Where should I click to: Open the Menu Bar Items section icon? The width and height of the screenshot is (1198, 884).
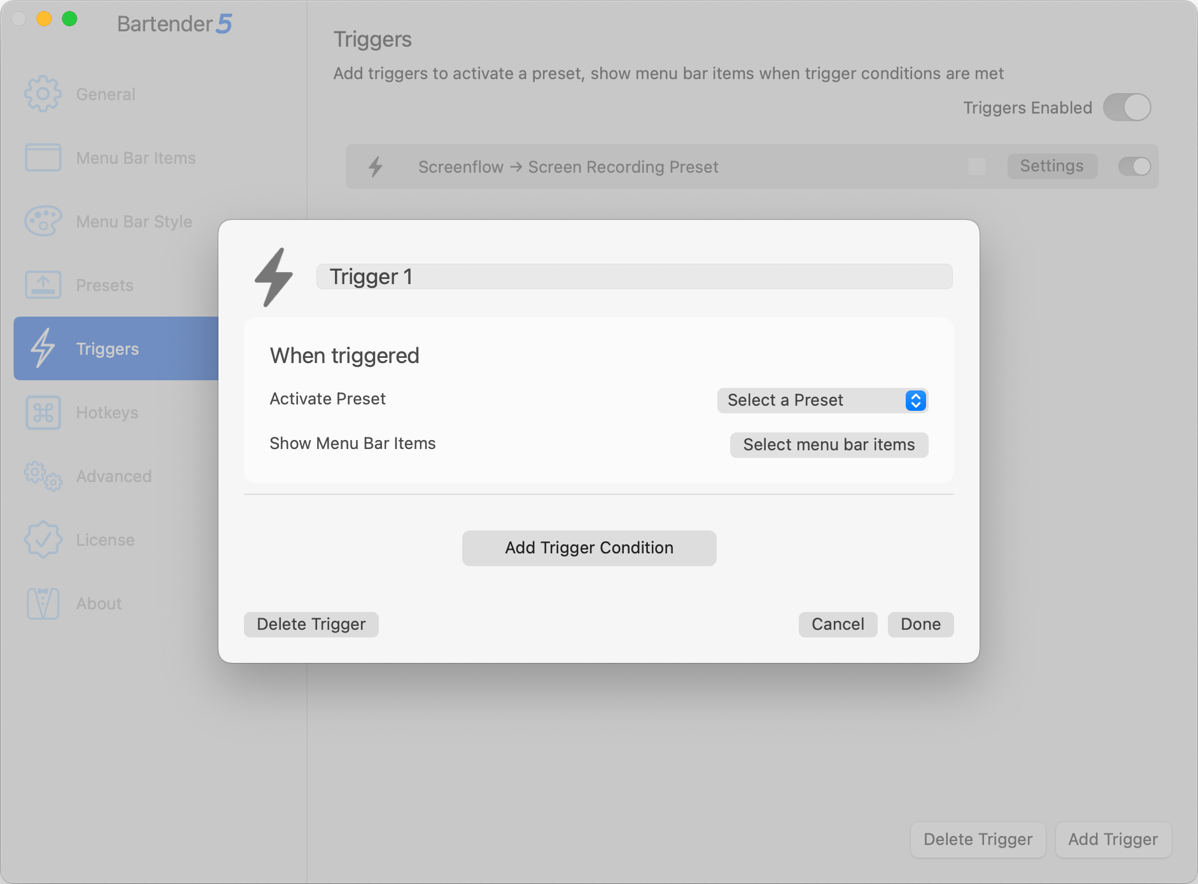(x=43, y=158)
